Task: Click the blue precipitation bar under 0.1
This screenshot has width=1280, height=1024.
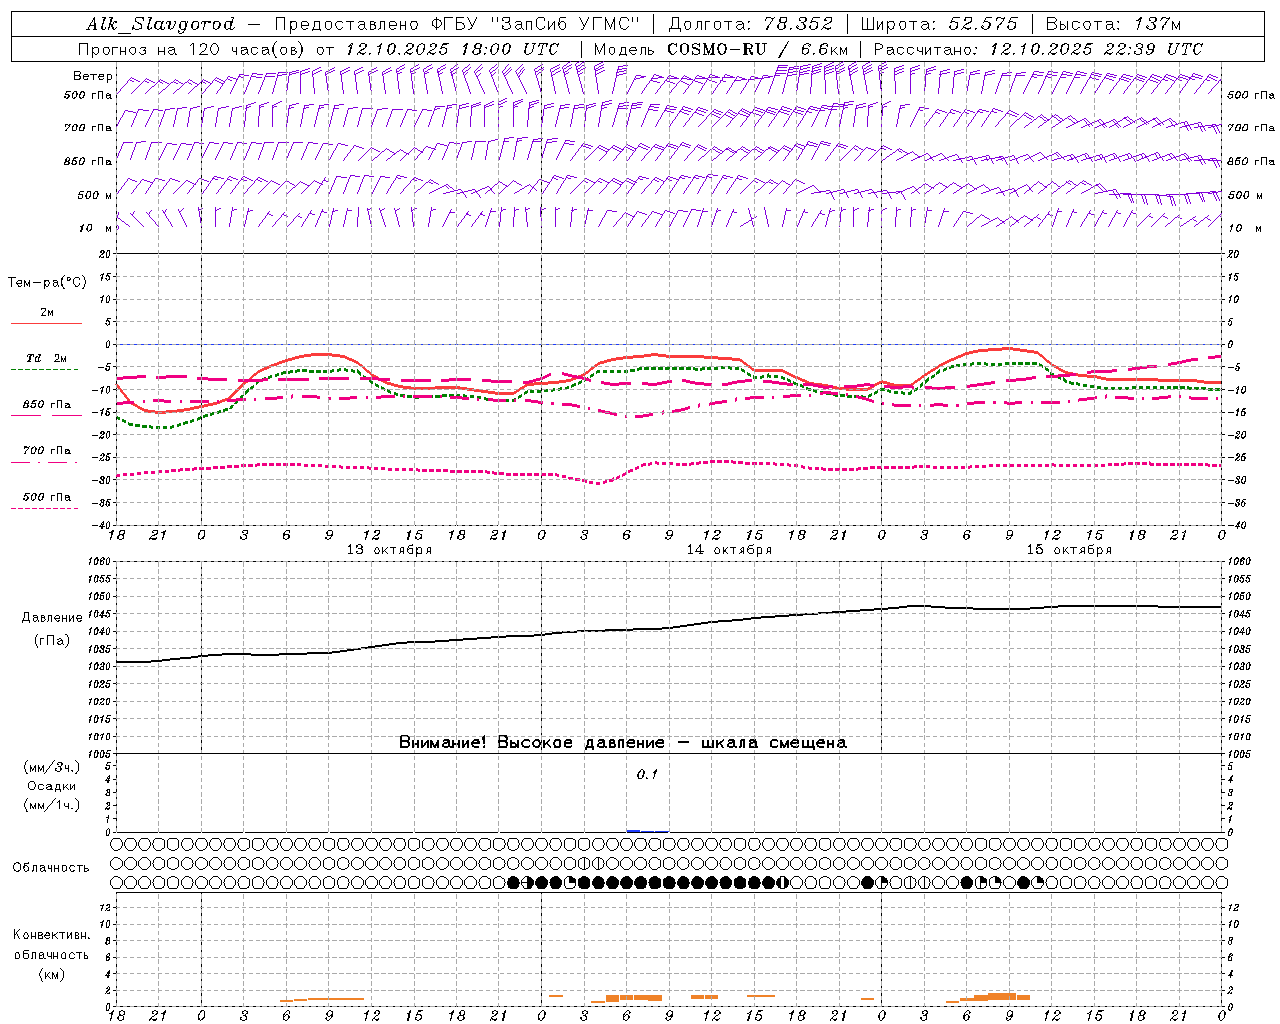Action: 634,830
